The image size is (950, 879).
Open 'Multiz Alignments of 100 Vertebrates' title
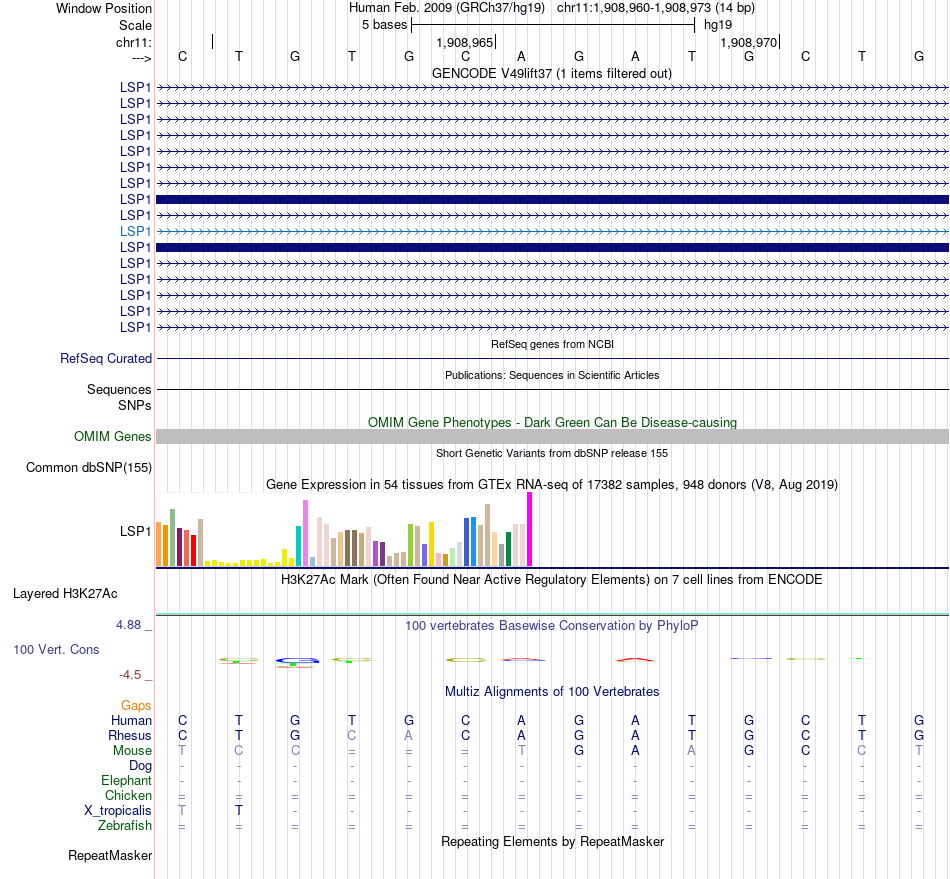552,691
